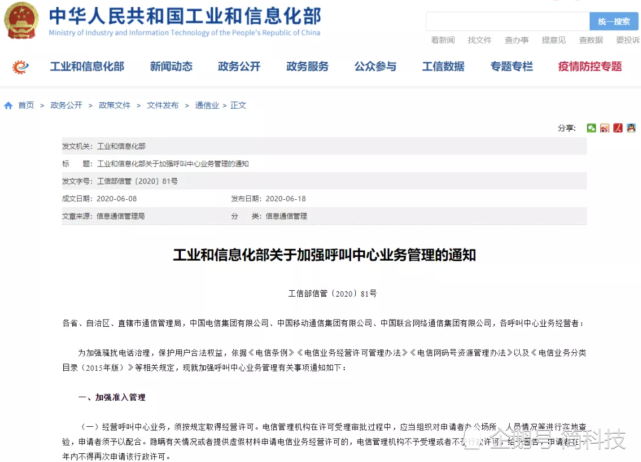This screenshot has height=462, width=641.
Task: Open the 工信数据 nav menu
Action: click(443, 67)
